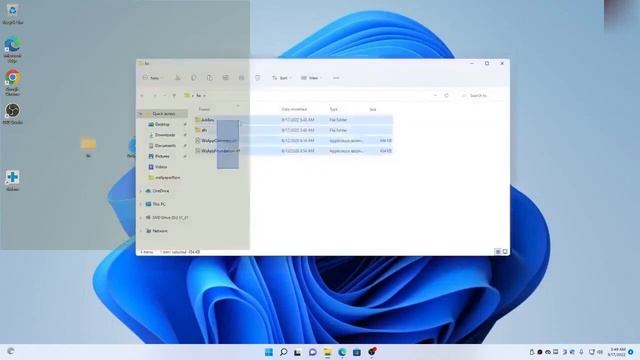Sort by the Size column header
The width and height of the screenshot is (640, 360).
coord(373,109)
